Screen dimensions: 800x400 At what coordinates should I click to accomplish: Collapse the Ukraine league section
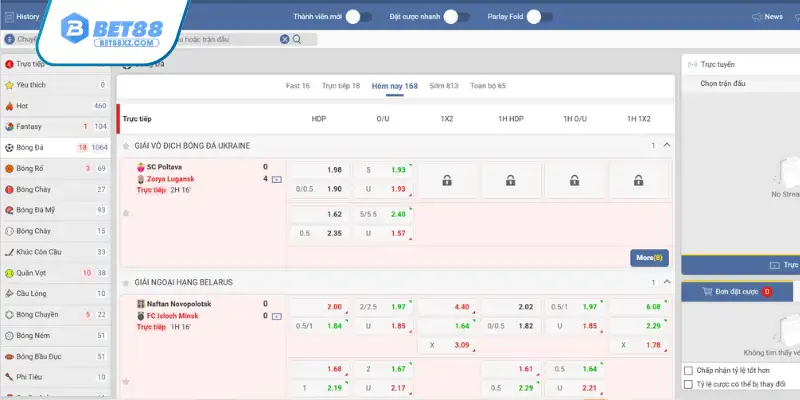[667, 145]
